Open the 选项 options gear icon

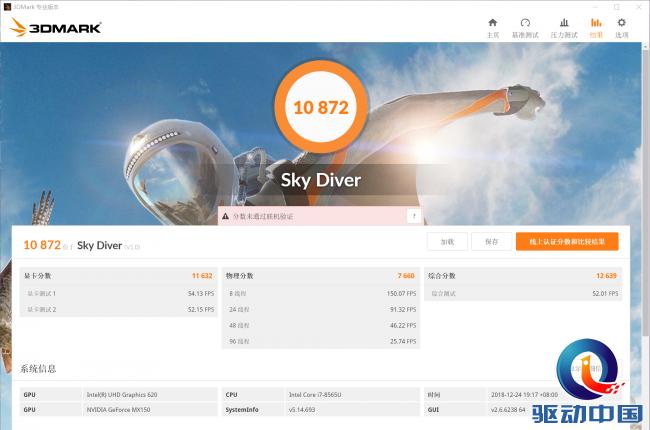pyautogui.click(x=621, y=26)
